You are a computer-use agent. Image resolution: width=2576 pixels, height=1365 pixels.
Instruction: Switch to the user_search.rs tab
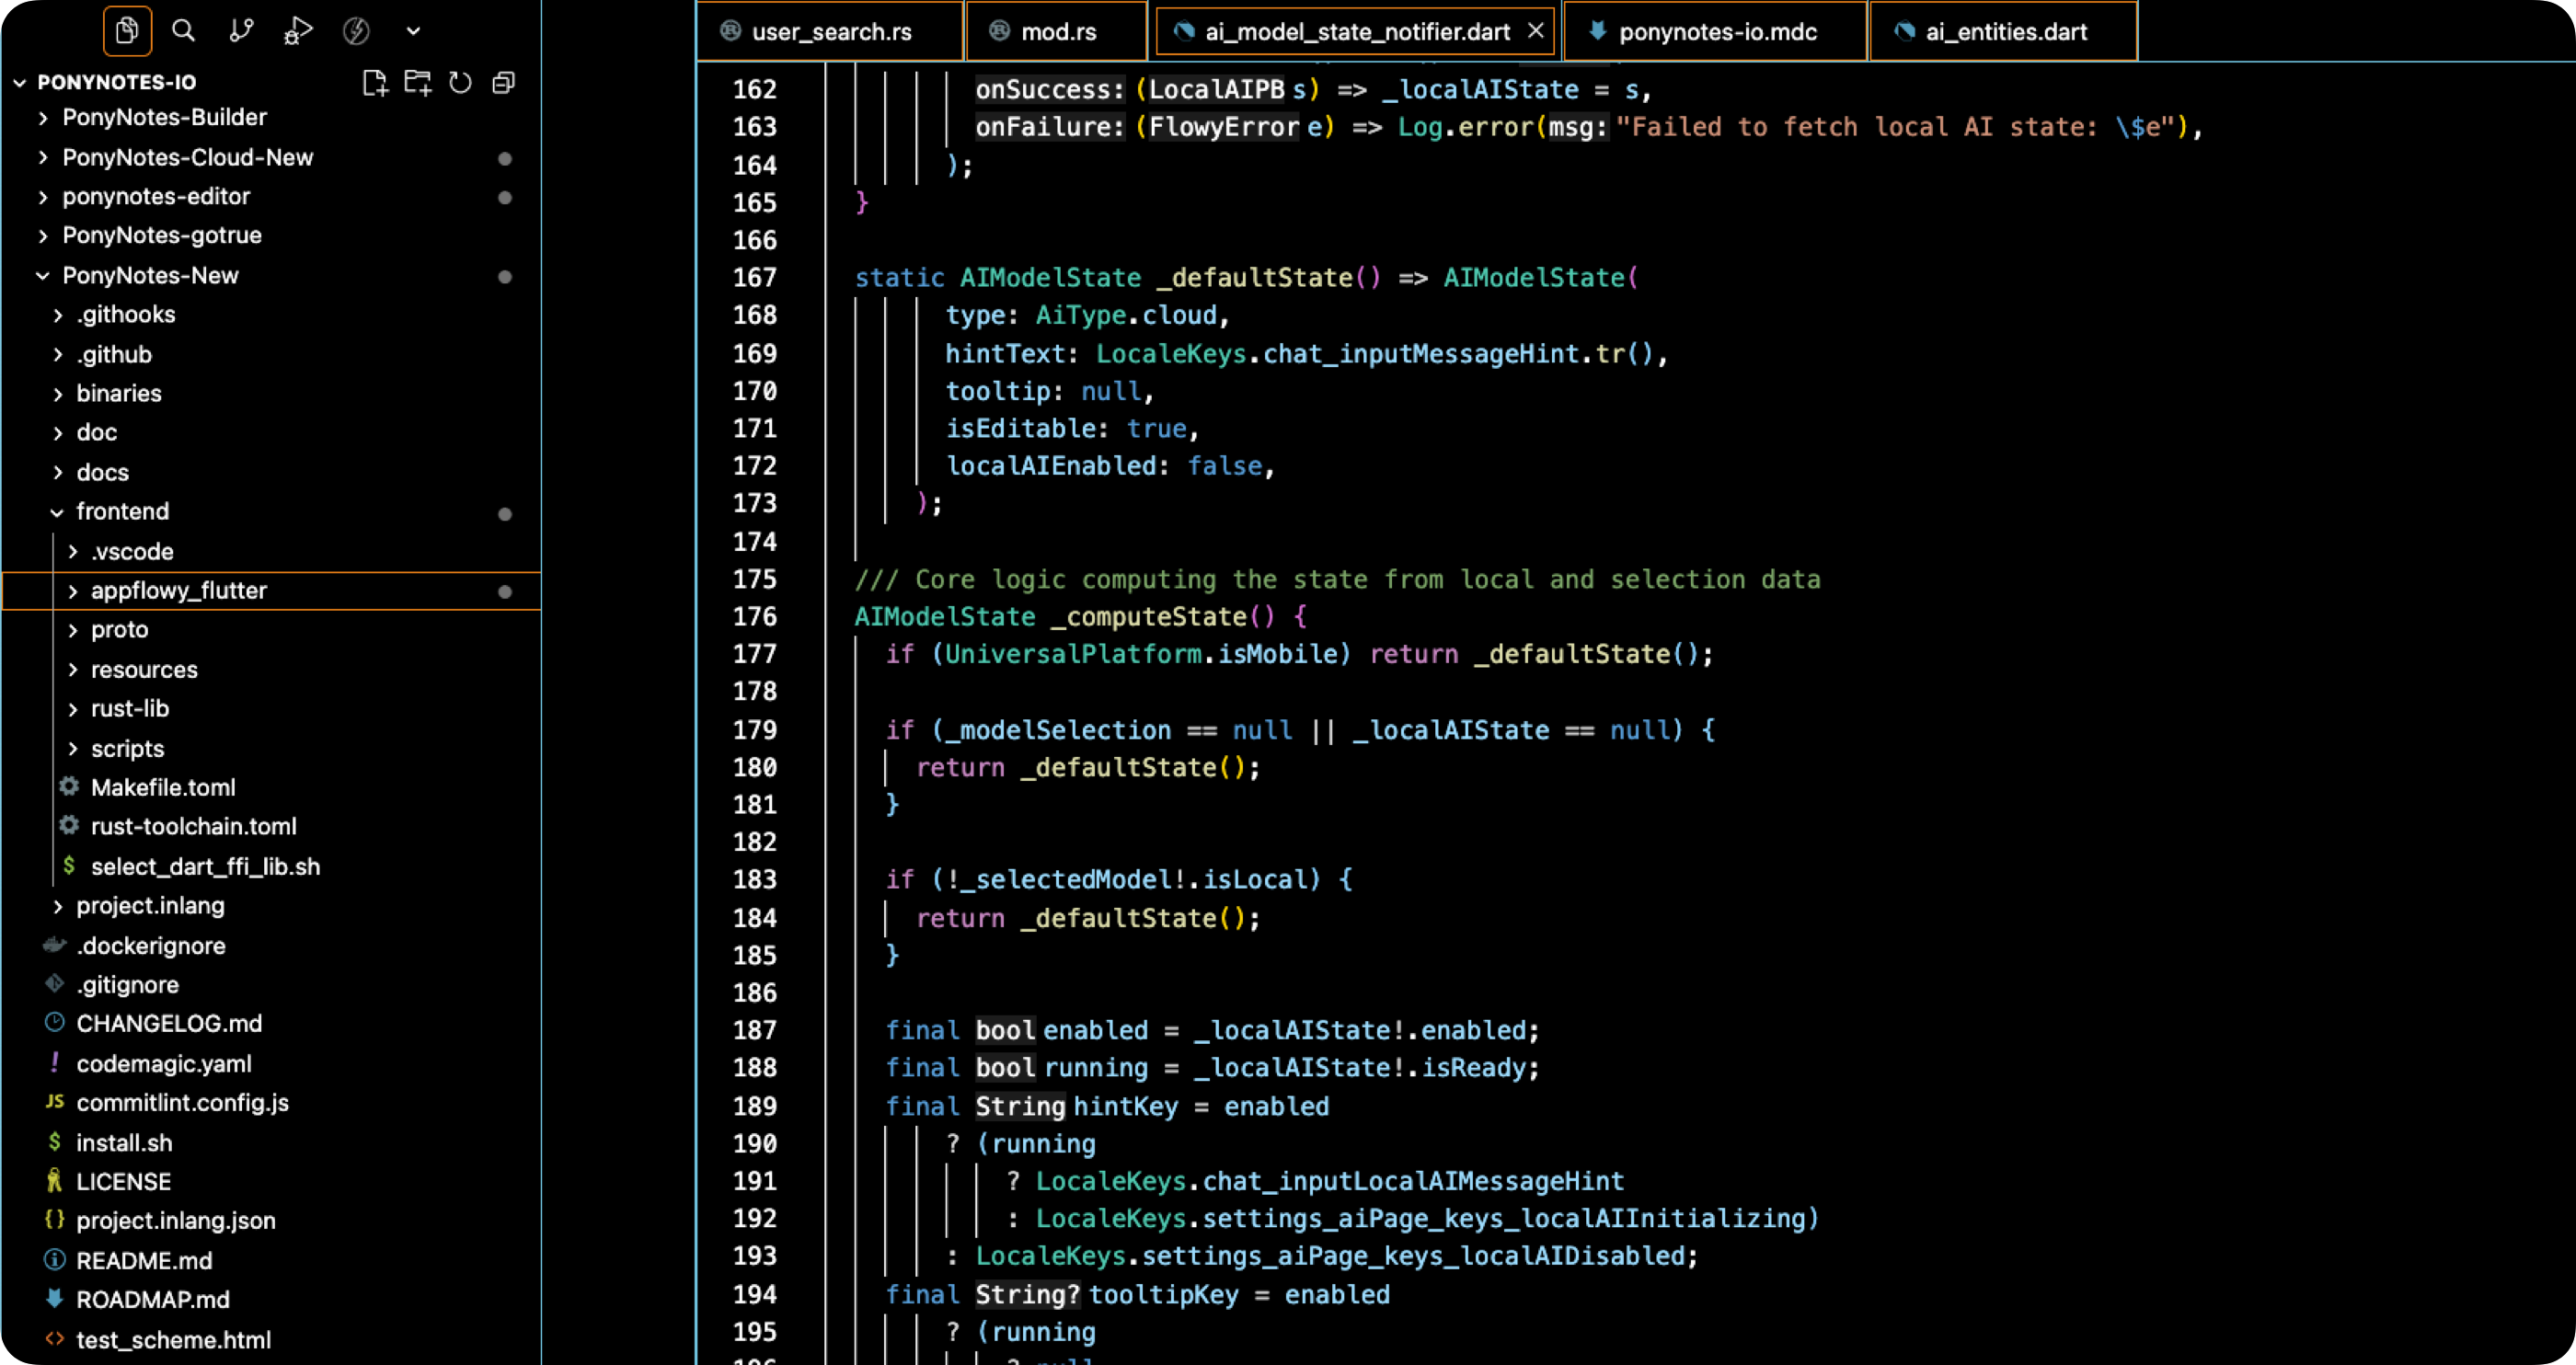point(830,31)
